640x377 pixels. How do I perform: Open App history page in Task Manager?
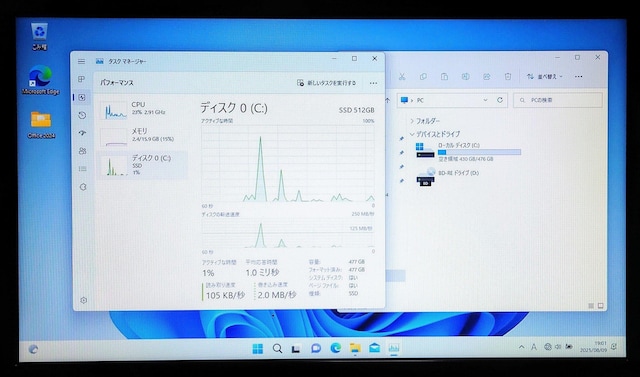(x=82, y=115)
